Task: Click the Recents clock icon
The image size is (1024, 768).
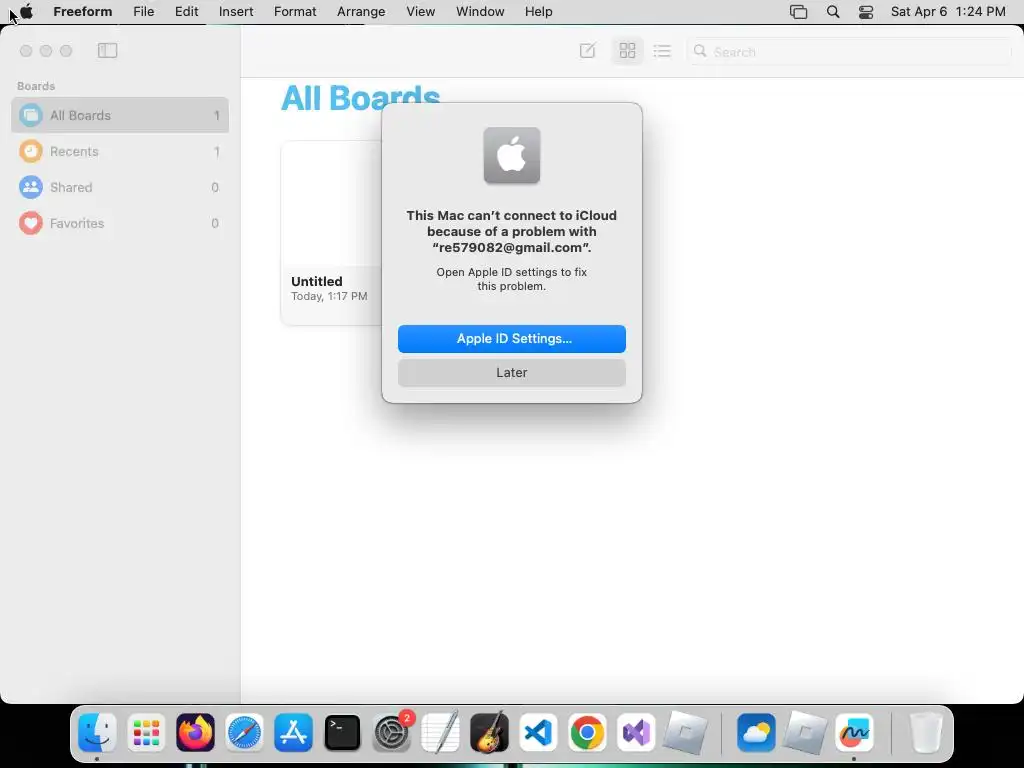Action: pos(30,152)
